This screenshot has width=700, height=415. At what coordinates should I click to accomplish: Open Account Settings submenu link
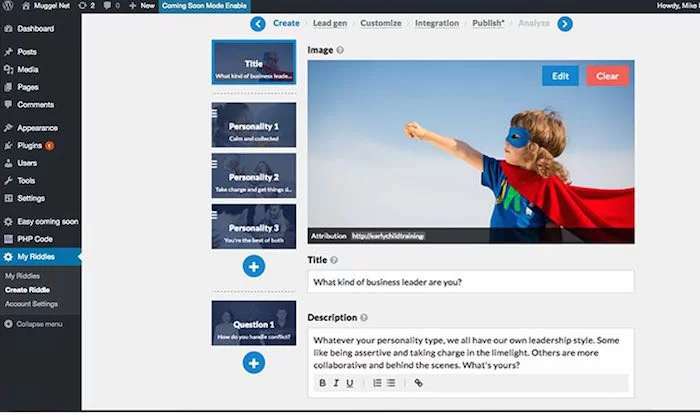(31, 304)
